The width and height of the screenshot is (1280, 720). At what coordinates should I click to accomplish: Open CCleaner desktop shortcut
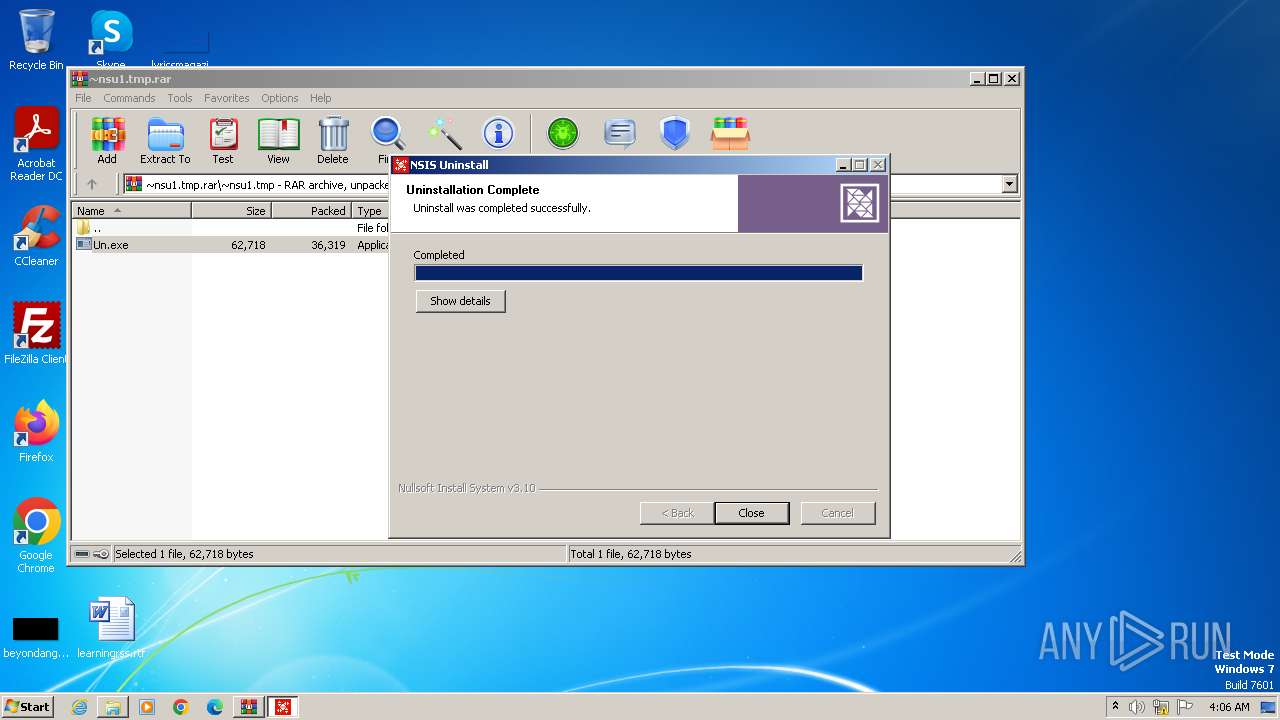(36, 236)
